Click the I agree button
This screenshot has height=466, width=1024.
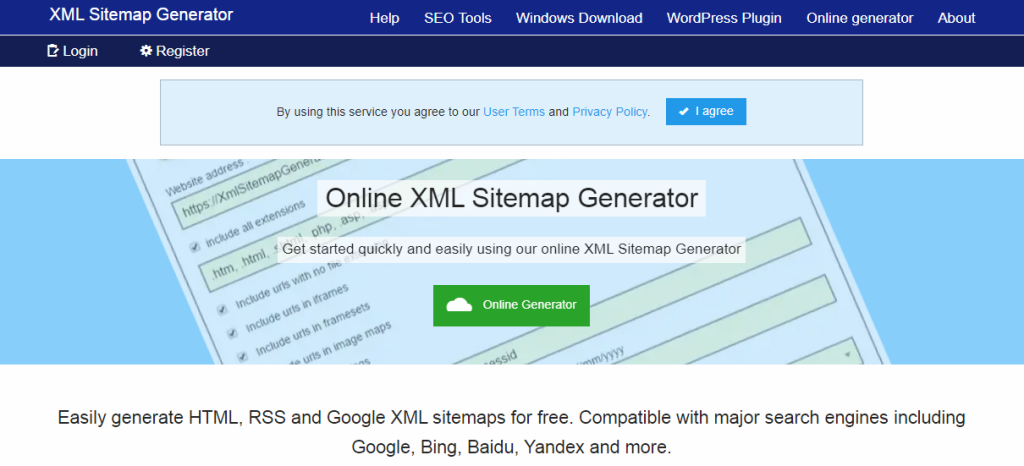706,112
